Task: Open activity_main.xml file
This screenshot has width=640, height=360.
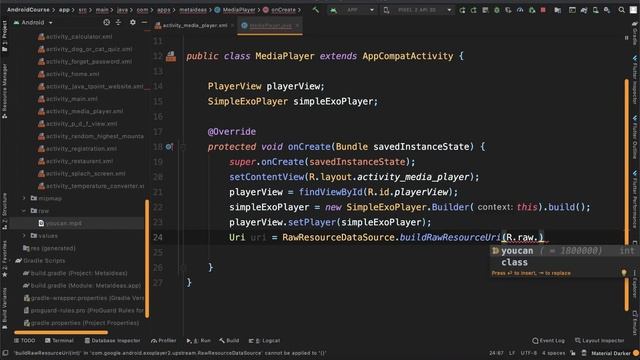Action: (71, 99)
